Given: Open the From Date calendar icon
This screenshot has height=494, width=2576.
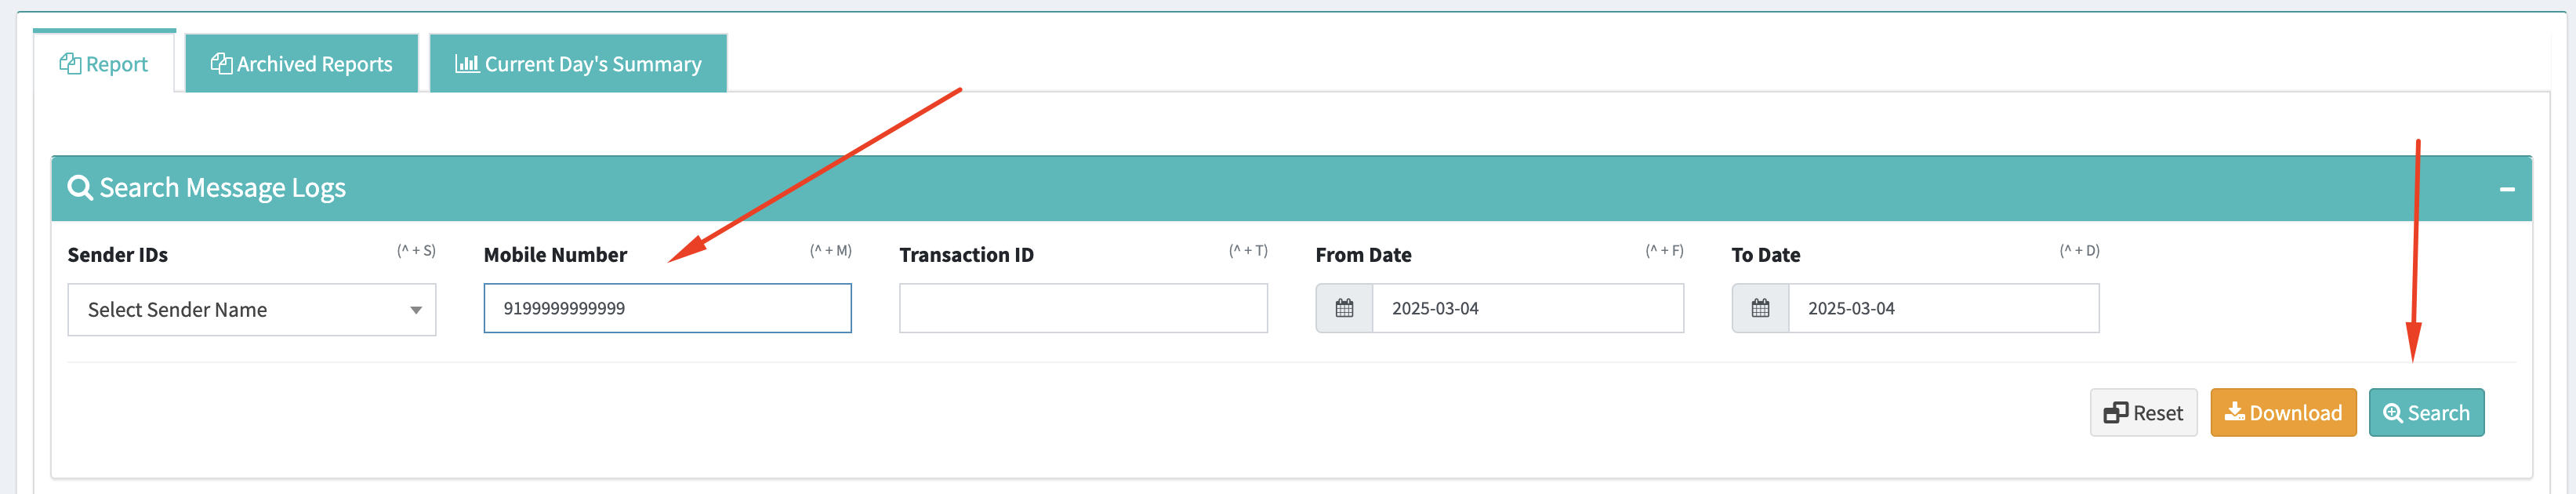Looking at the screenshot, I should pyautogui.click(x=1344, y=308).
